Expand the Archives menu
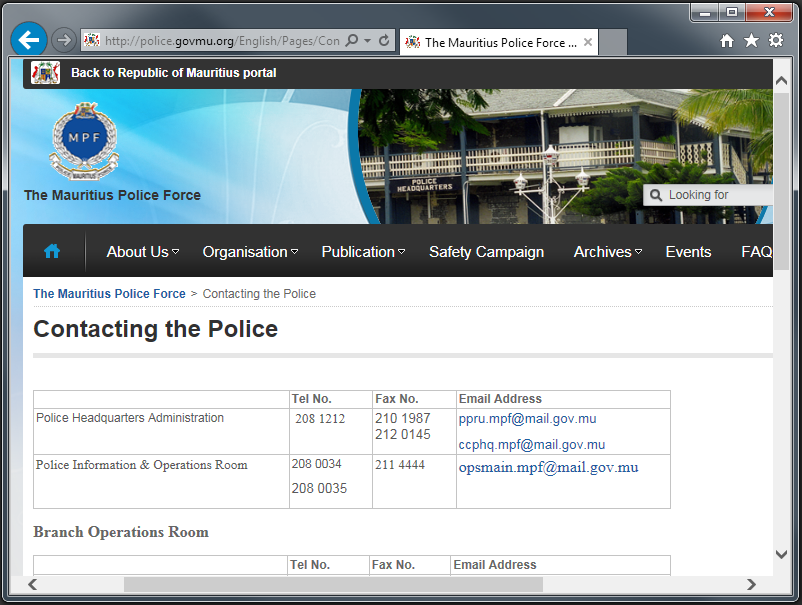802x605 pixels. click(x=608, y=252)
